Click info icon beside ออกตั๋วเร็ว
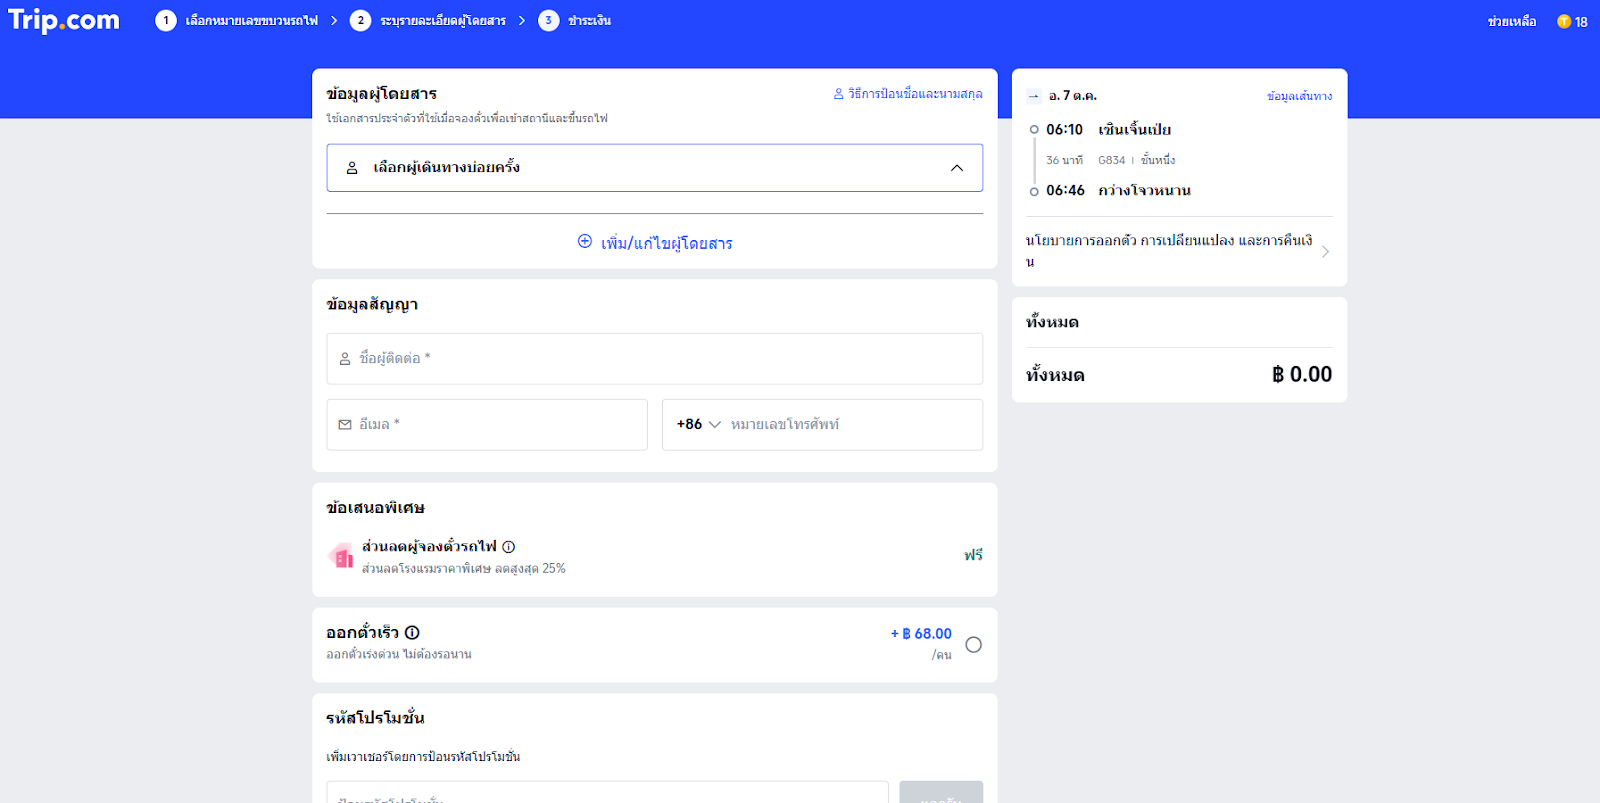The width and height of the screenshot is (1600, 803). click(x=412, y=633)
